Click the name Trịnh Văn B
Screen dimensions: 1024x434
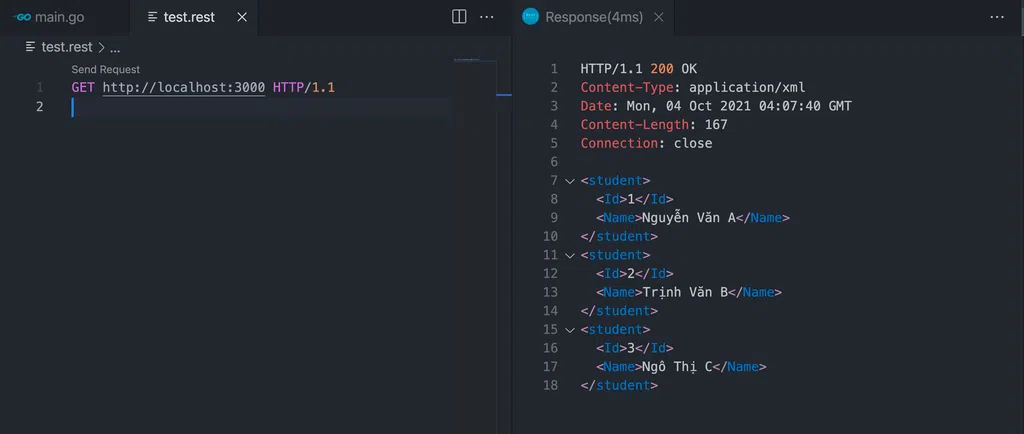pos(685,292)
